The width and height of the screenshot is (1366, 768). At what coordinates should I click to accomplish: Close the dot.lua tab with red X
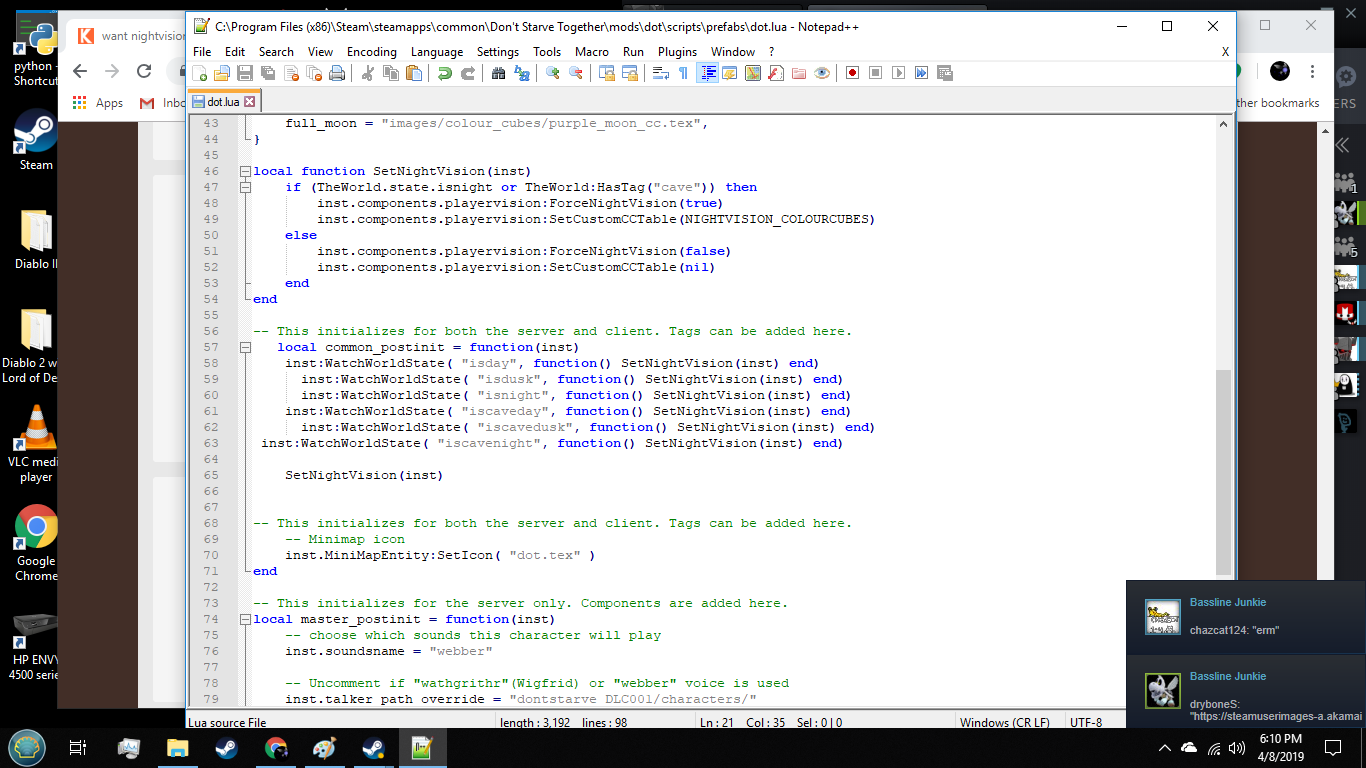point(250,102)
